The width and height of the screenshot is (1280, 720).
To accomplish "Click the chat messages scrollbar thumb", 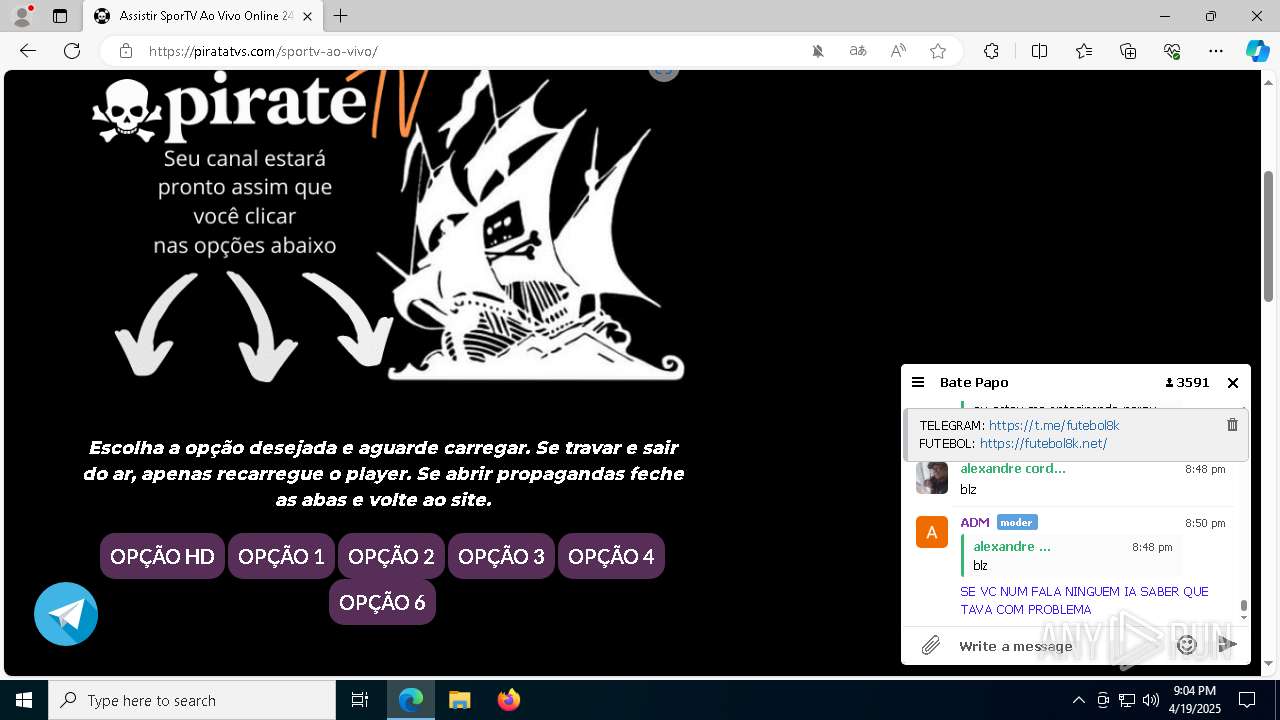I will click(1244, 606).
